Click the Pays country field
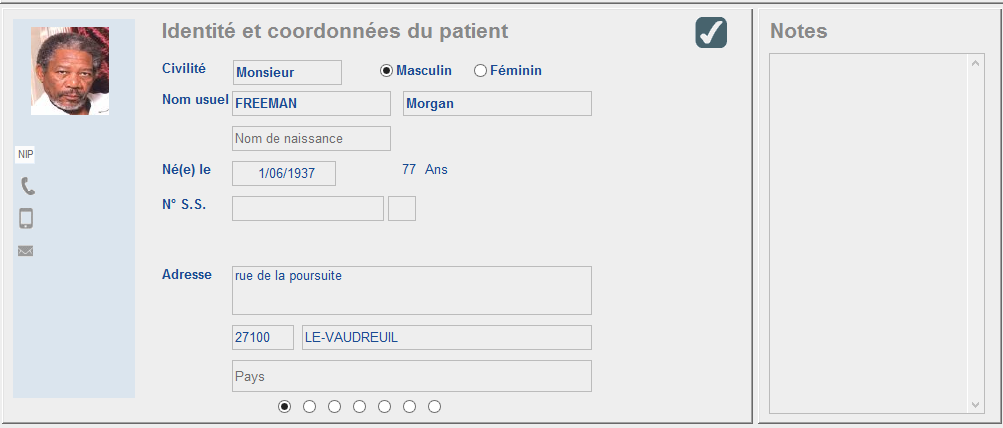The image size is (1003, 428). pyautogui.click(x=412, y=376)
